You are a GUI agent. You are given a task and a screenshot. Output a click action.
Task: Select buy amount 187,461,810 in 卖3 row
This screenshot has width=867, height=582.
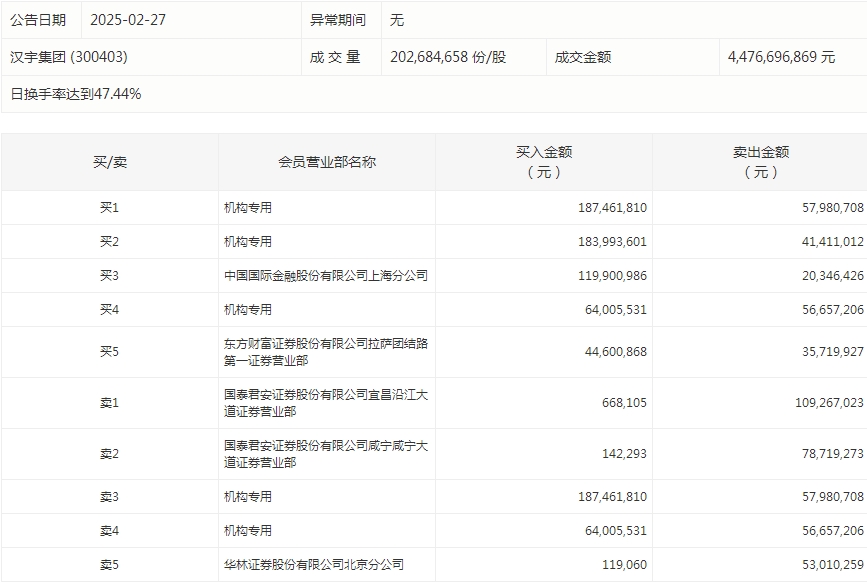(x=612, y=497)
